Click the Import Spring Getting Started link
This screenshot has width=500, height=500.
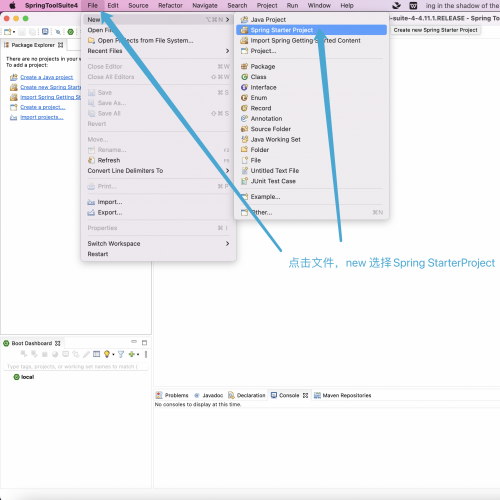(51, 97)
